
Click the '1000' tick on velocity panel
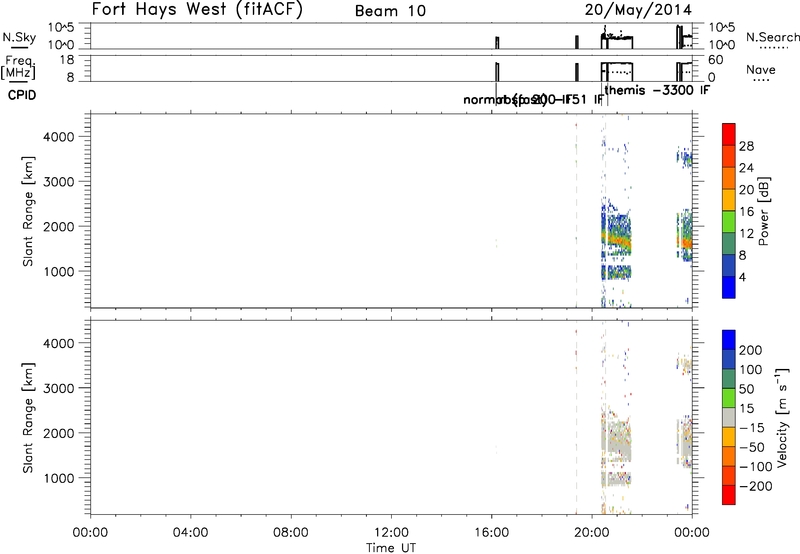pos(59,478)
